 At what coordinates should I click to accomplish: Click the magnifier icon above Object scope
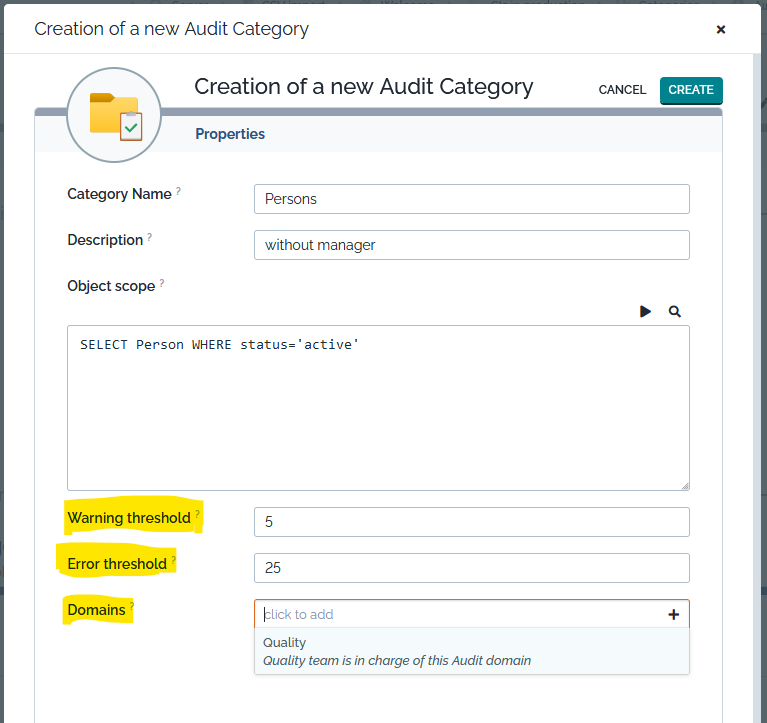pos(675,312)
